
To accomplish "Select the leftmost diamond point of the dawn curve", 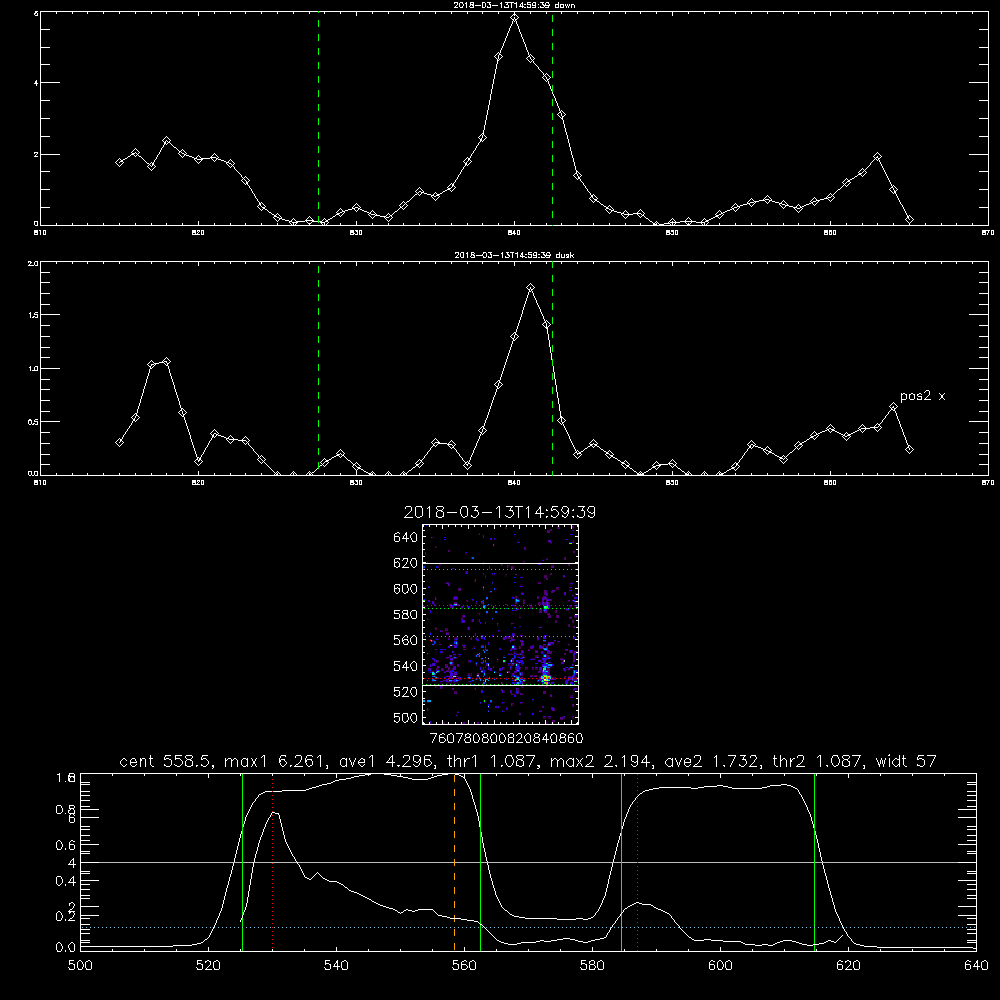I will [119, 163].
